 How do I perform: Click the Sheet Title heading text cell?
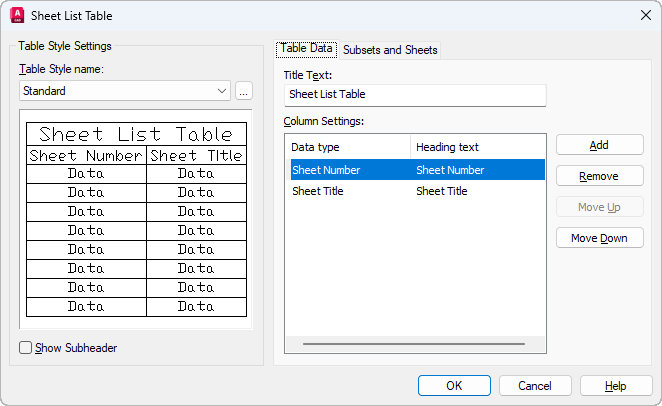(x=442, y=191)
